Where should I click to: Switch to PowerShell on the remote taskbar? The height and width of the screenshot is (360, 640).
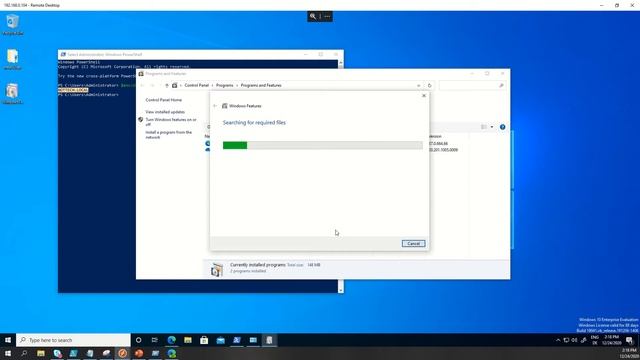(237, 340)
